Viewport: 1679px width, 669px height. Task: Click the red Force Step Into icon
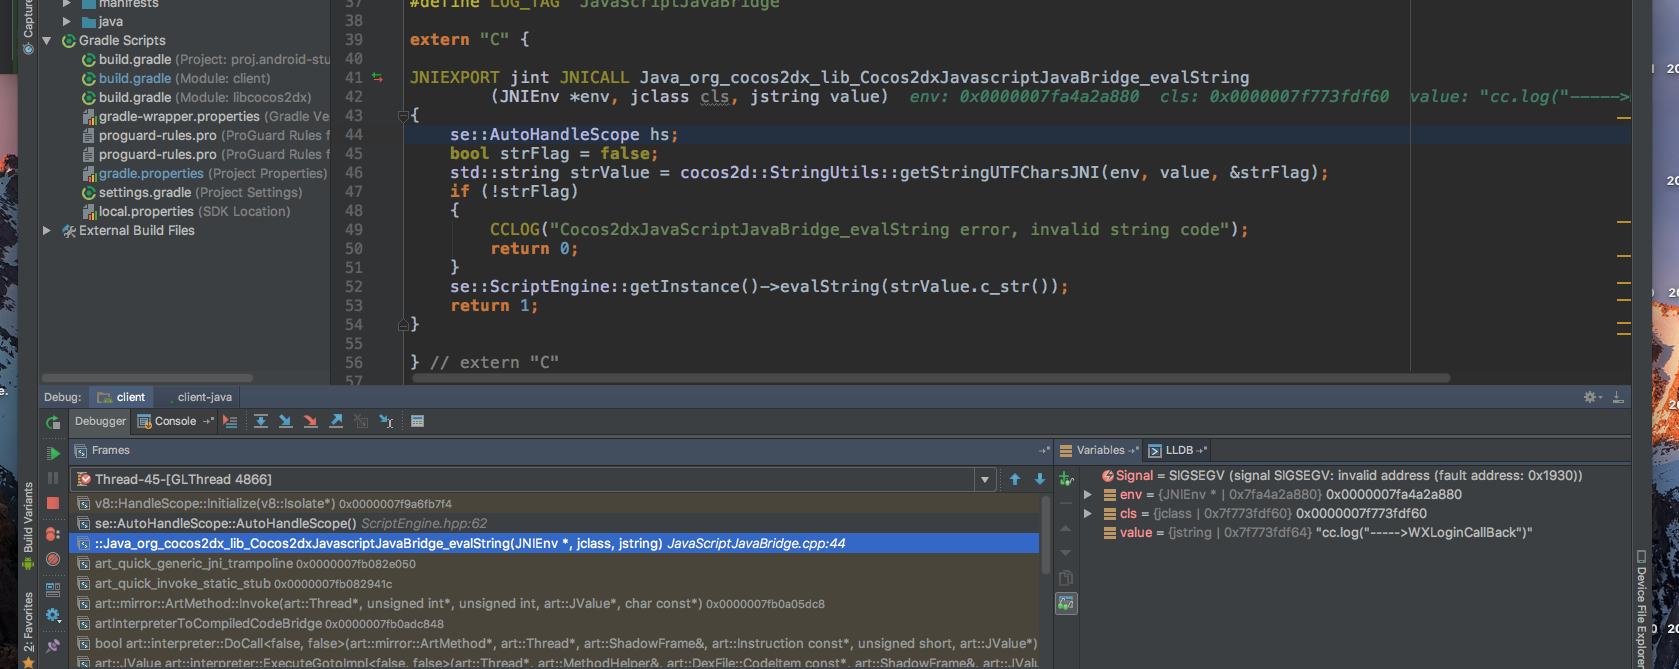pyautogui.click(x=310, y=421)
